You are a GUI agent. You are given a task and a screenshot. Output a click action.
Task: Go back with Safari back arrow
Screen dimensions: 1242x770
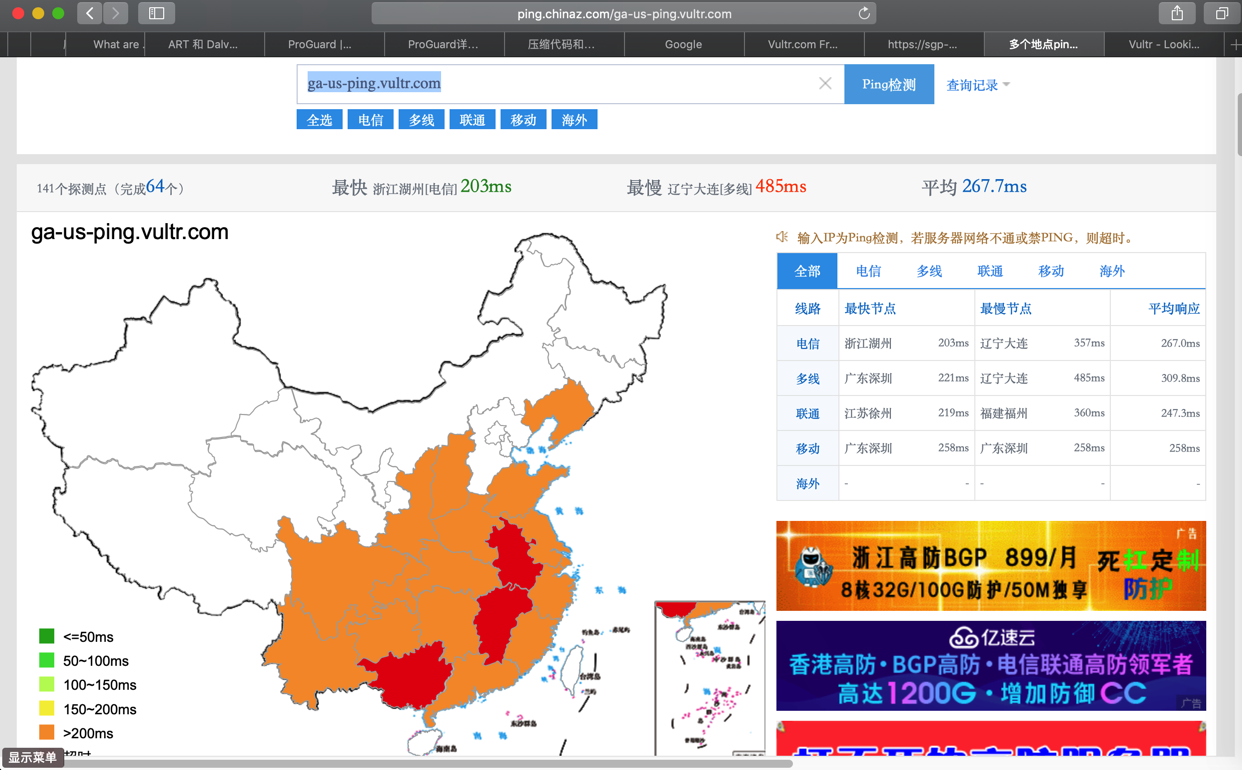tap(90, 13)
